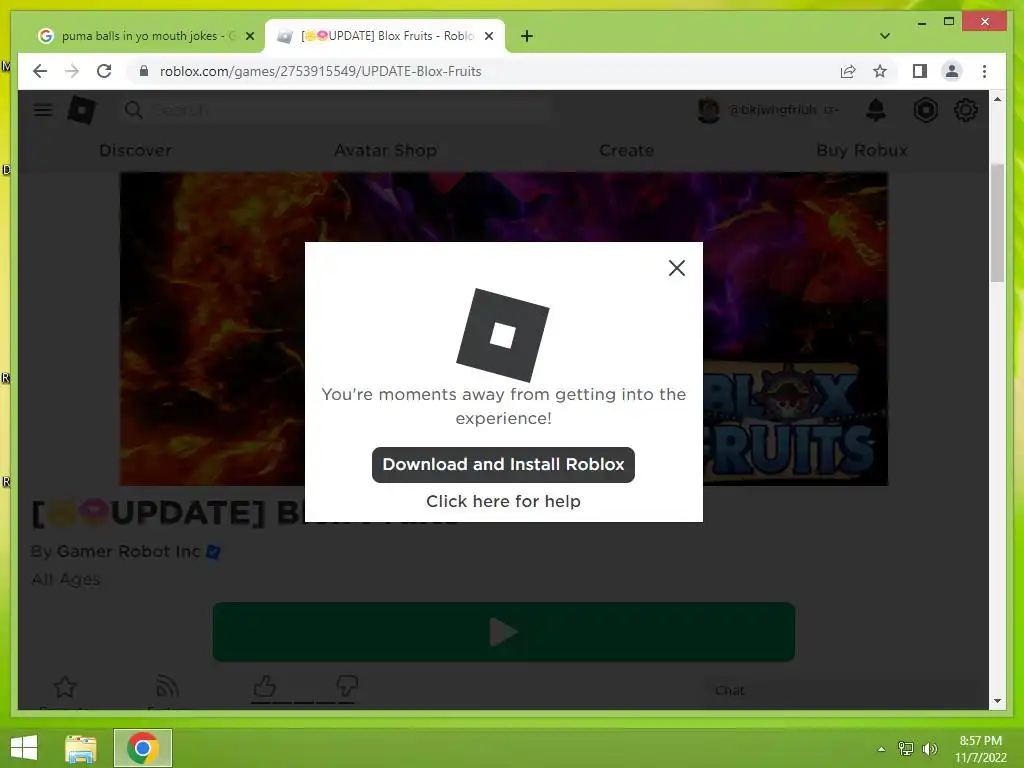The image size is (1024, 768).
Task: Open File Explorer from taskbar
Action: click(x=81, y=748)
